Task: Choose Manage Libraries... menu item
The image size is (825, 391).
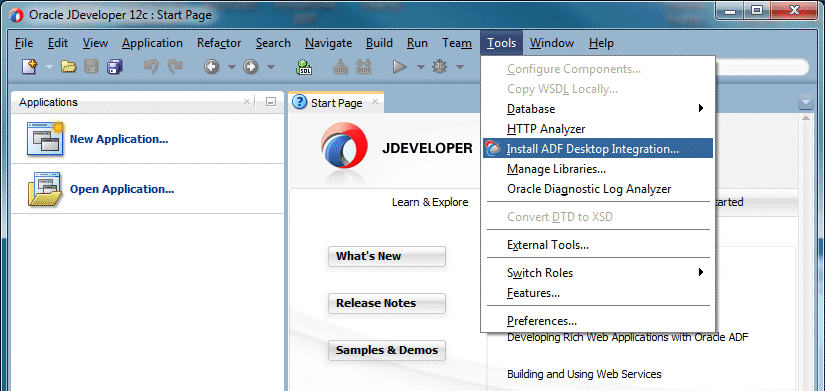Action: [x=597, y=169]
